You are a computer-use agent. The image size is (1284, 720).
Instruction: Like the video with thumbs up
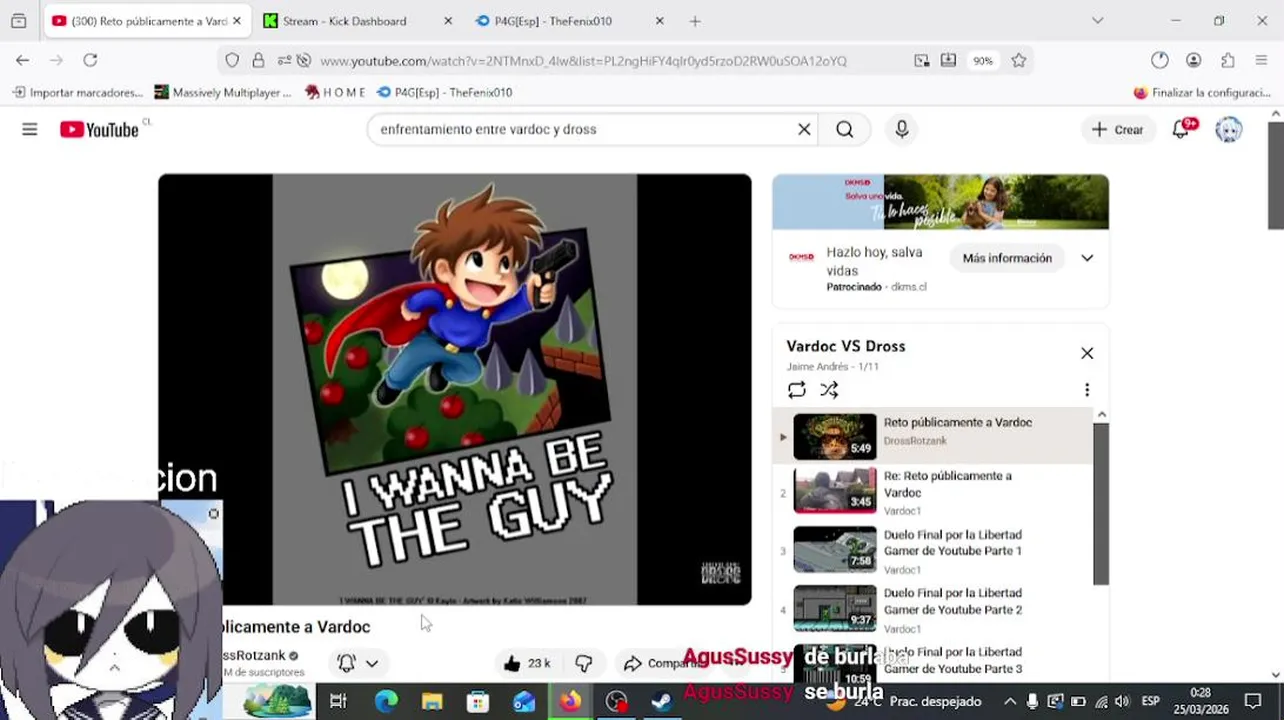point(528,663)
